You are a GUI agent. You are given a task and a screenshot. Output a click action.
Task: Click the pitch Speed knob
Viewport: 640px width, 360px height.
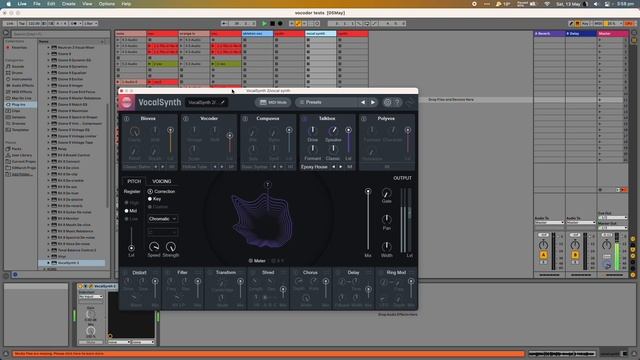(x=154, y=247)
